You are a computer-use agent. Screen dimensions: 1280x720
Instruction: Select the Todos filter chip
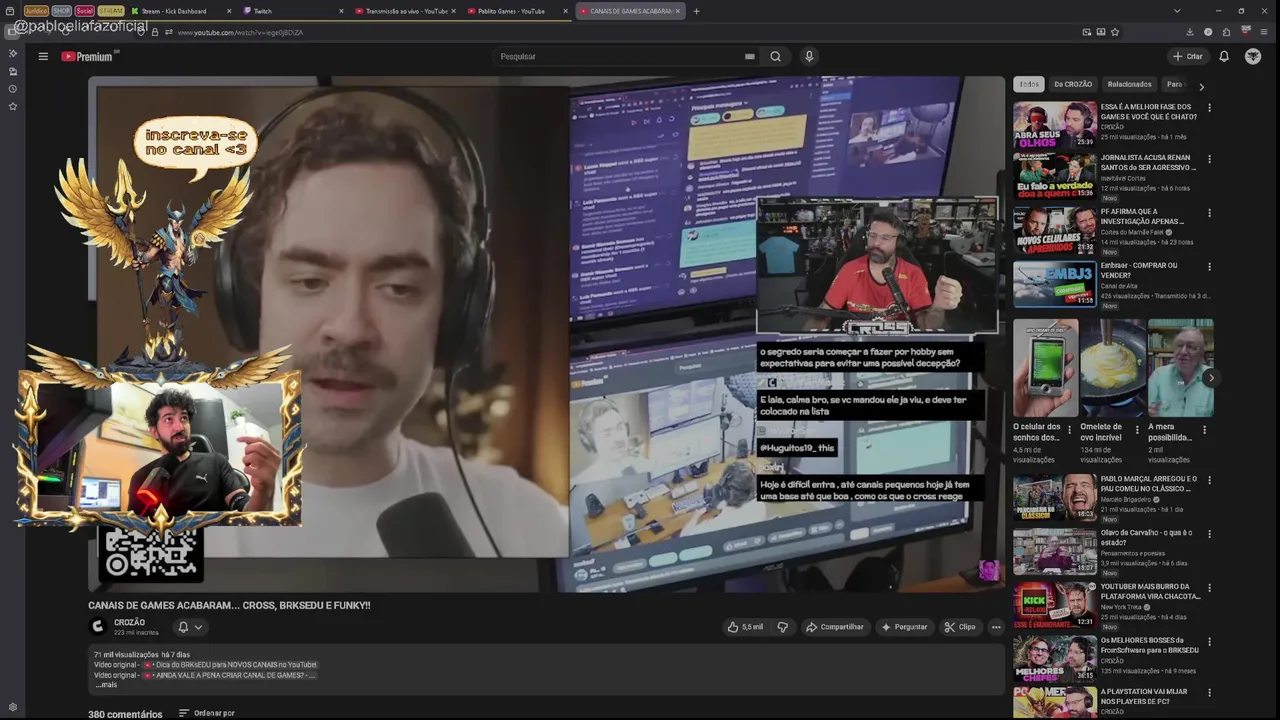(x=1029, y=84)
